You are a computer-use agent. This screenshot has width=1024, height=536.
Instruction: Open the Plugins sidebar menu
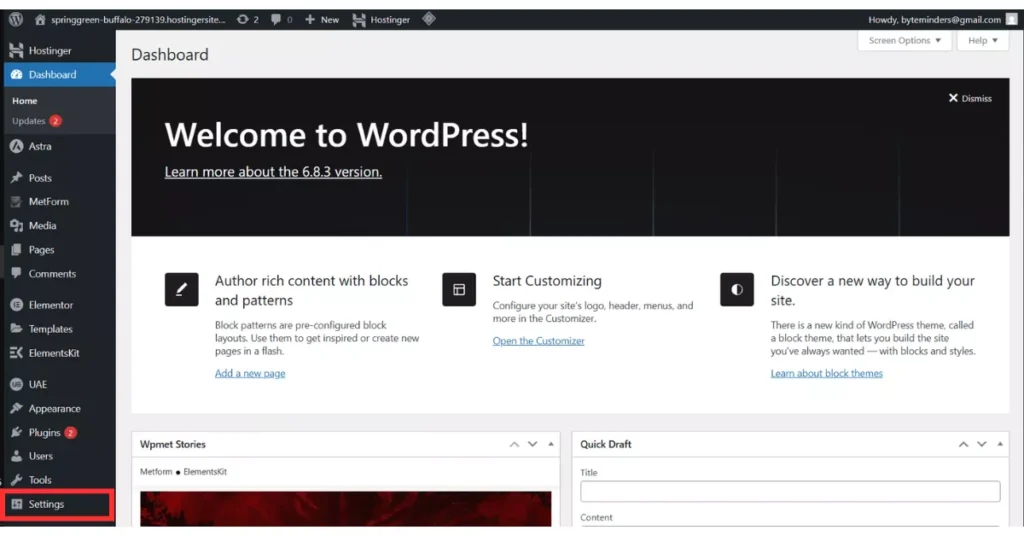[44, 433]
